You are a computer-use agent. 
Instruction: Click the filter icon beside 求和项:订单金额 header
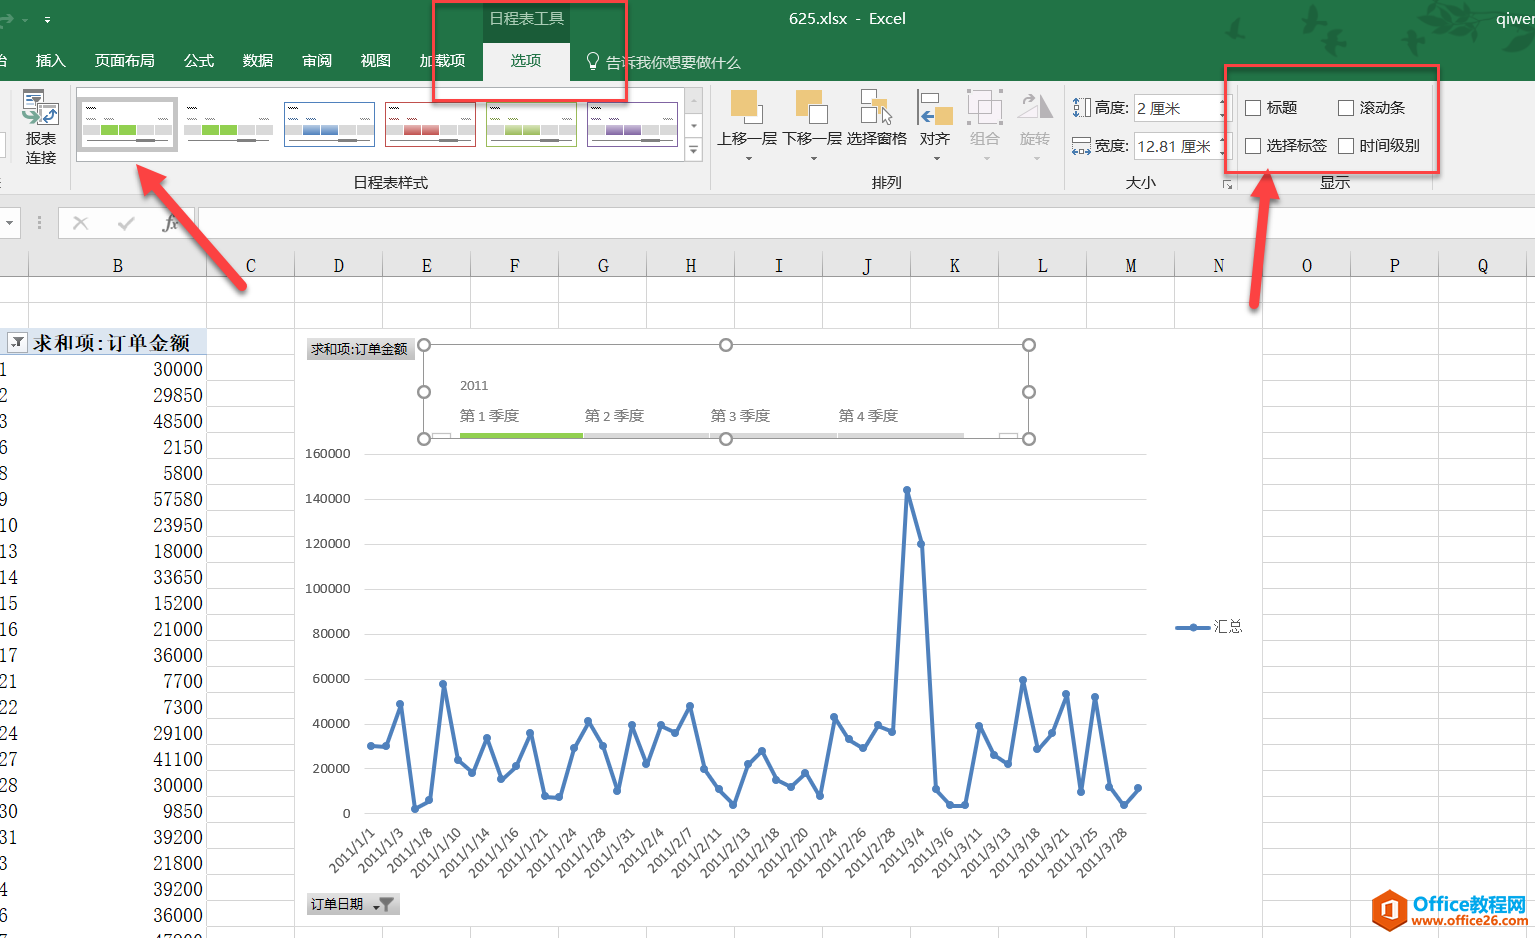pos(17,343)
